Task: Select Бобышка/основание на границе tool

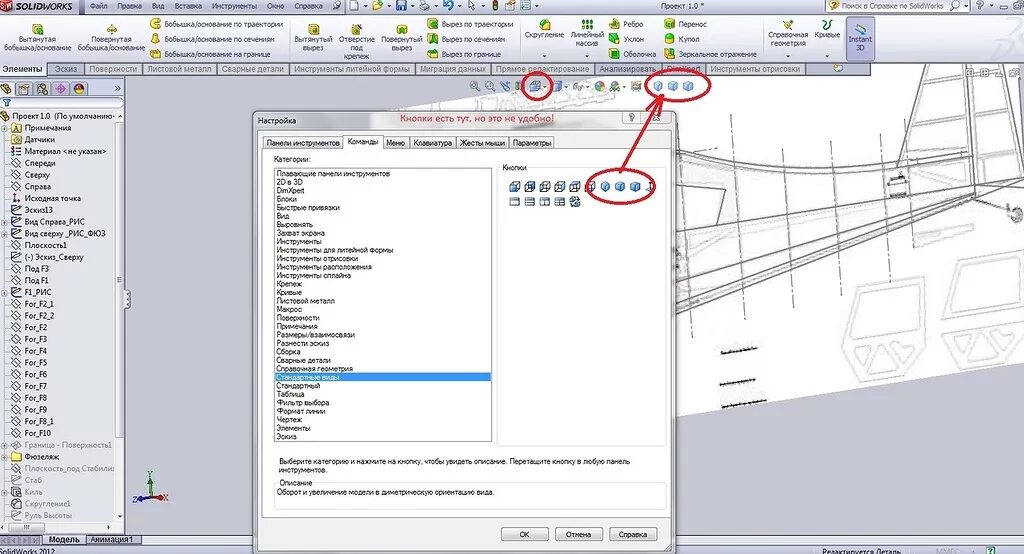Action: (210, 54)
